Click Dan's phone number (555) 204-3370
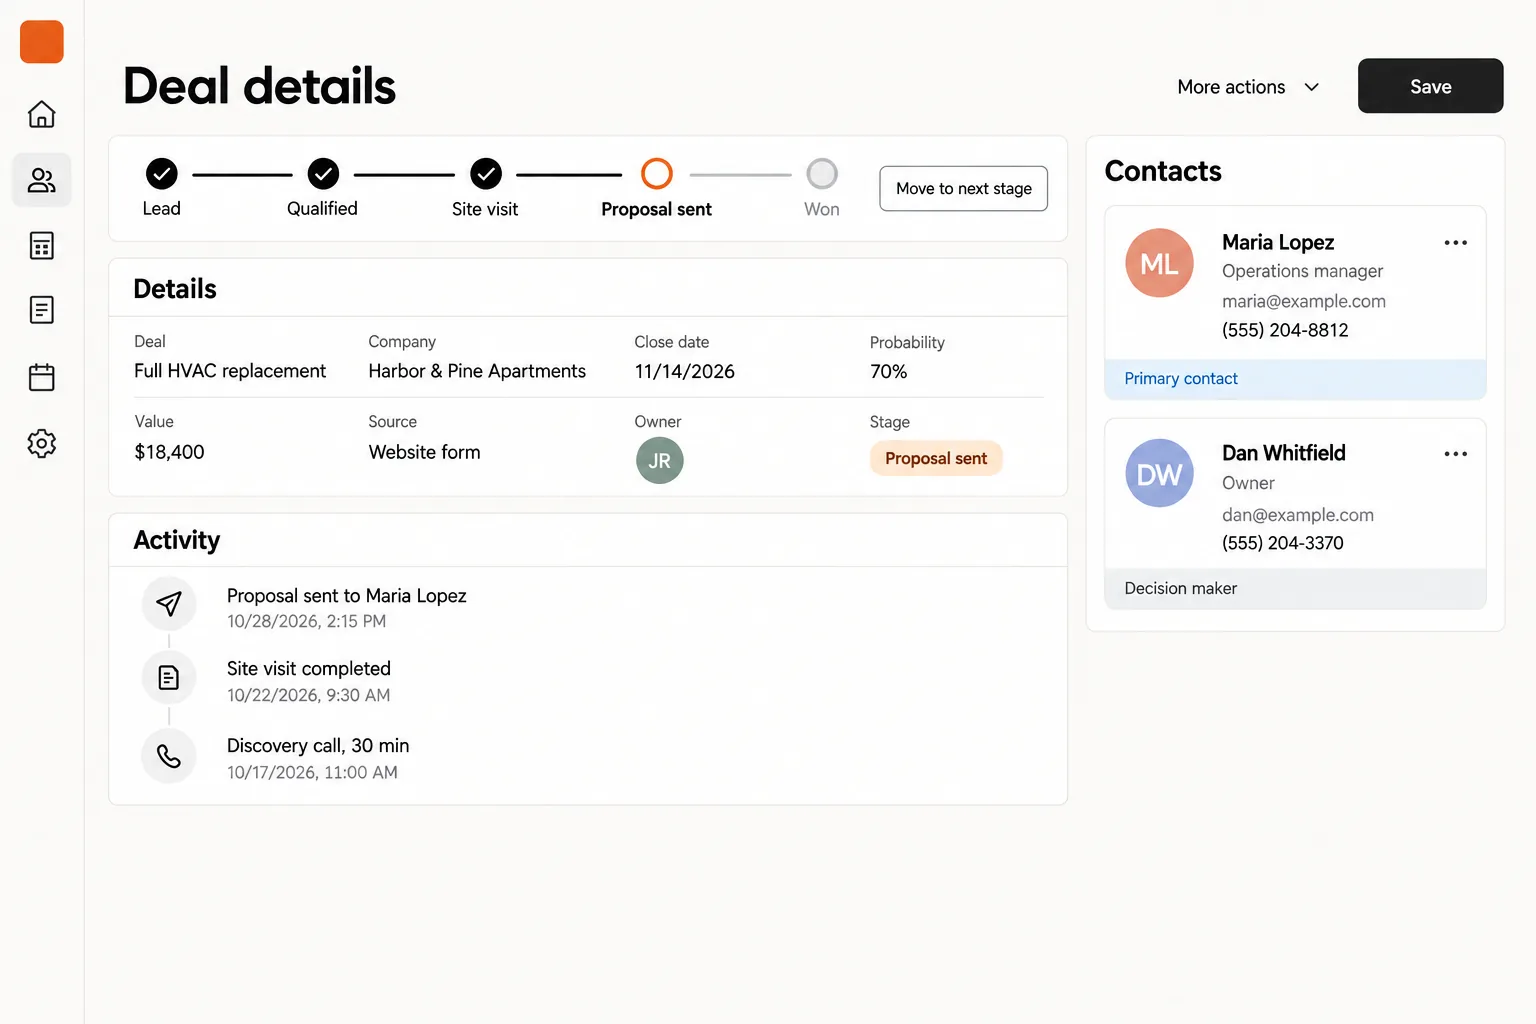 click(x=1283, y=543)
